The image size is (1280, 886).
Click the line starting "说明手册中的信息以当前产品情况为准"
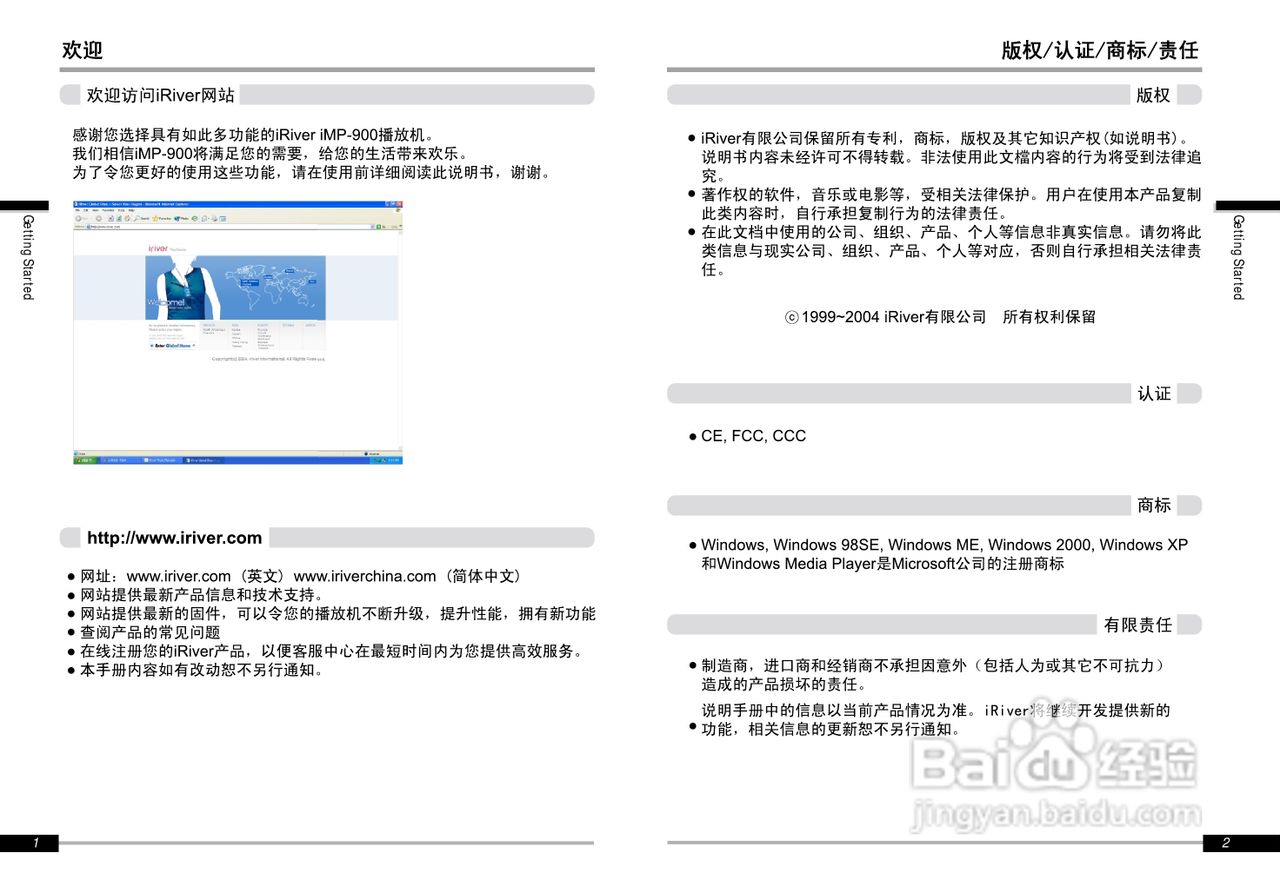tap(935, 710)
